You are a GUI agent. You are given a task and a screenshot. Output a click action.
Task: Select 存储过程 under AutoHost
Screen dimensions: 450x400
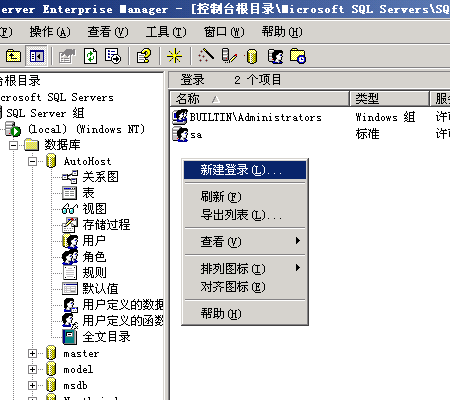(x=106, y=225)
